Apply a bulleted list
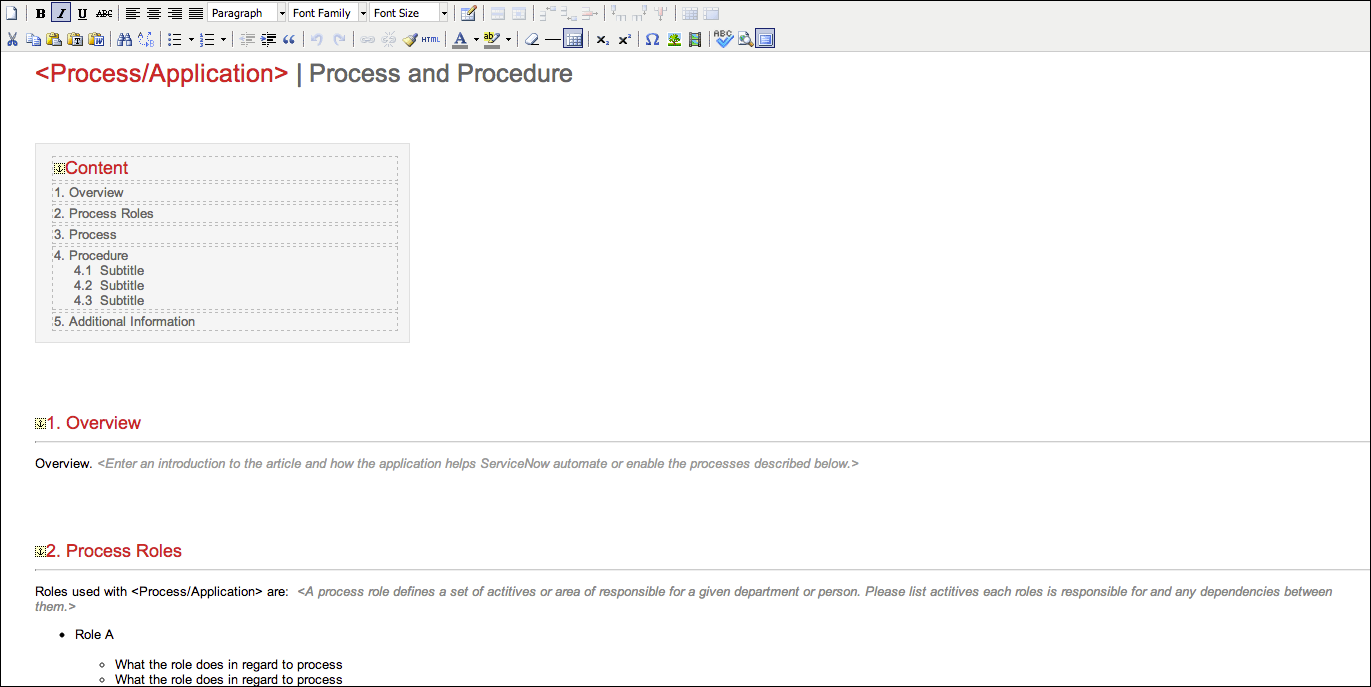This screenshot has width=1371, height=687. pos(173,39)
